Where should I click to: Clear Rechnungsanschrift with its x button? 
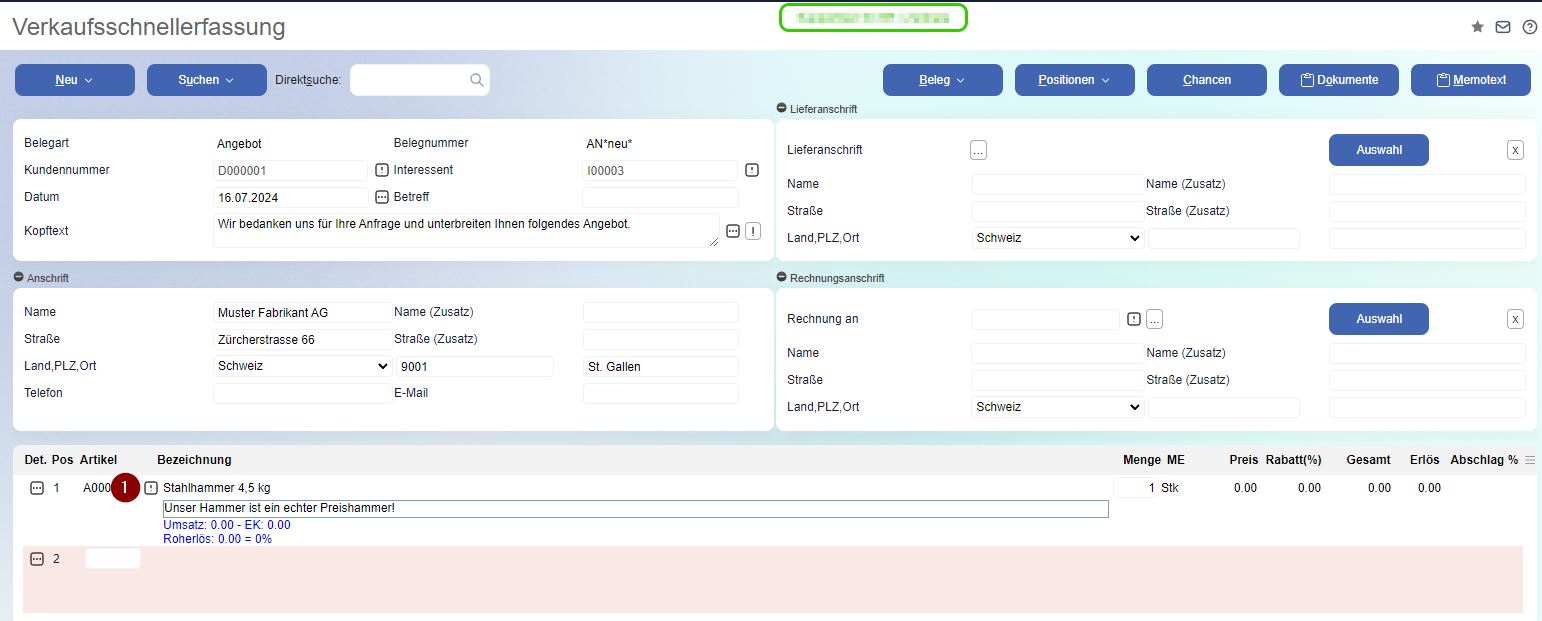coord(1515,319)
